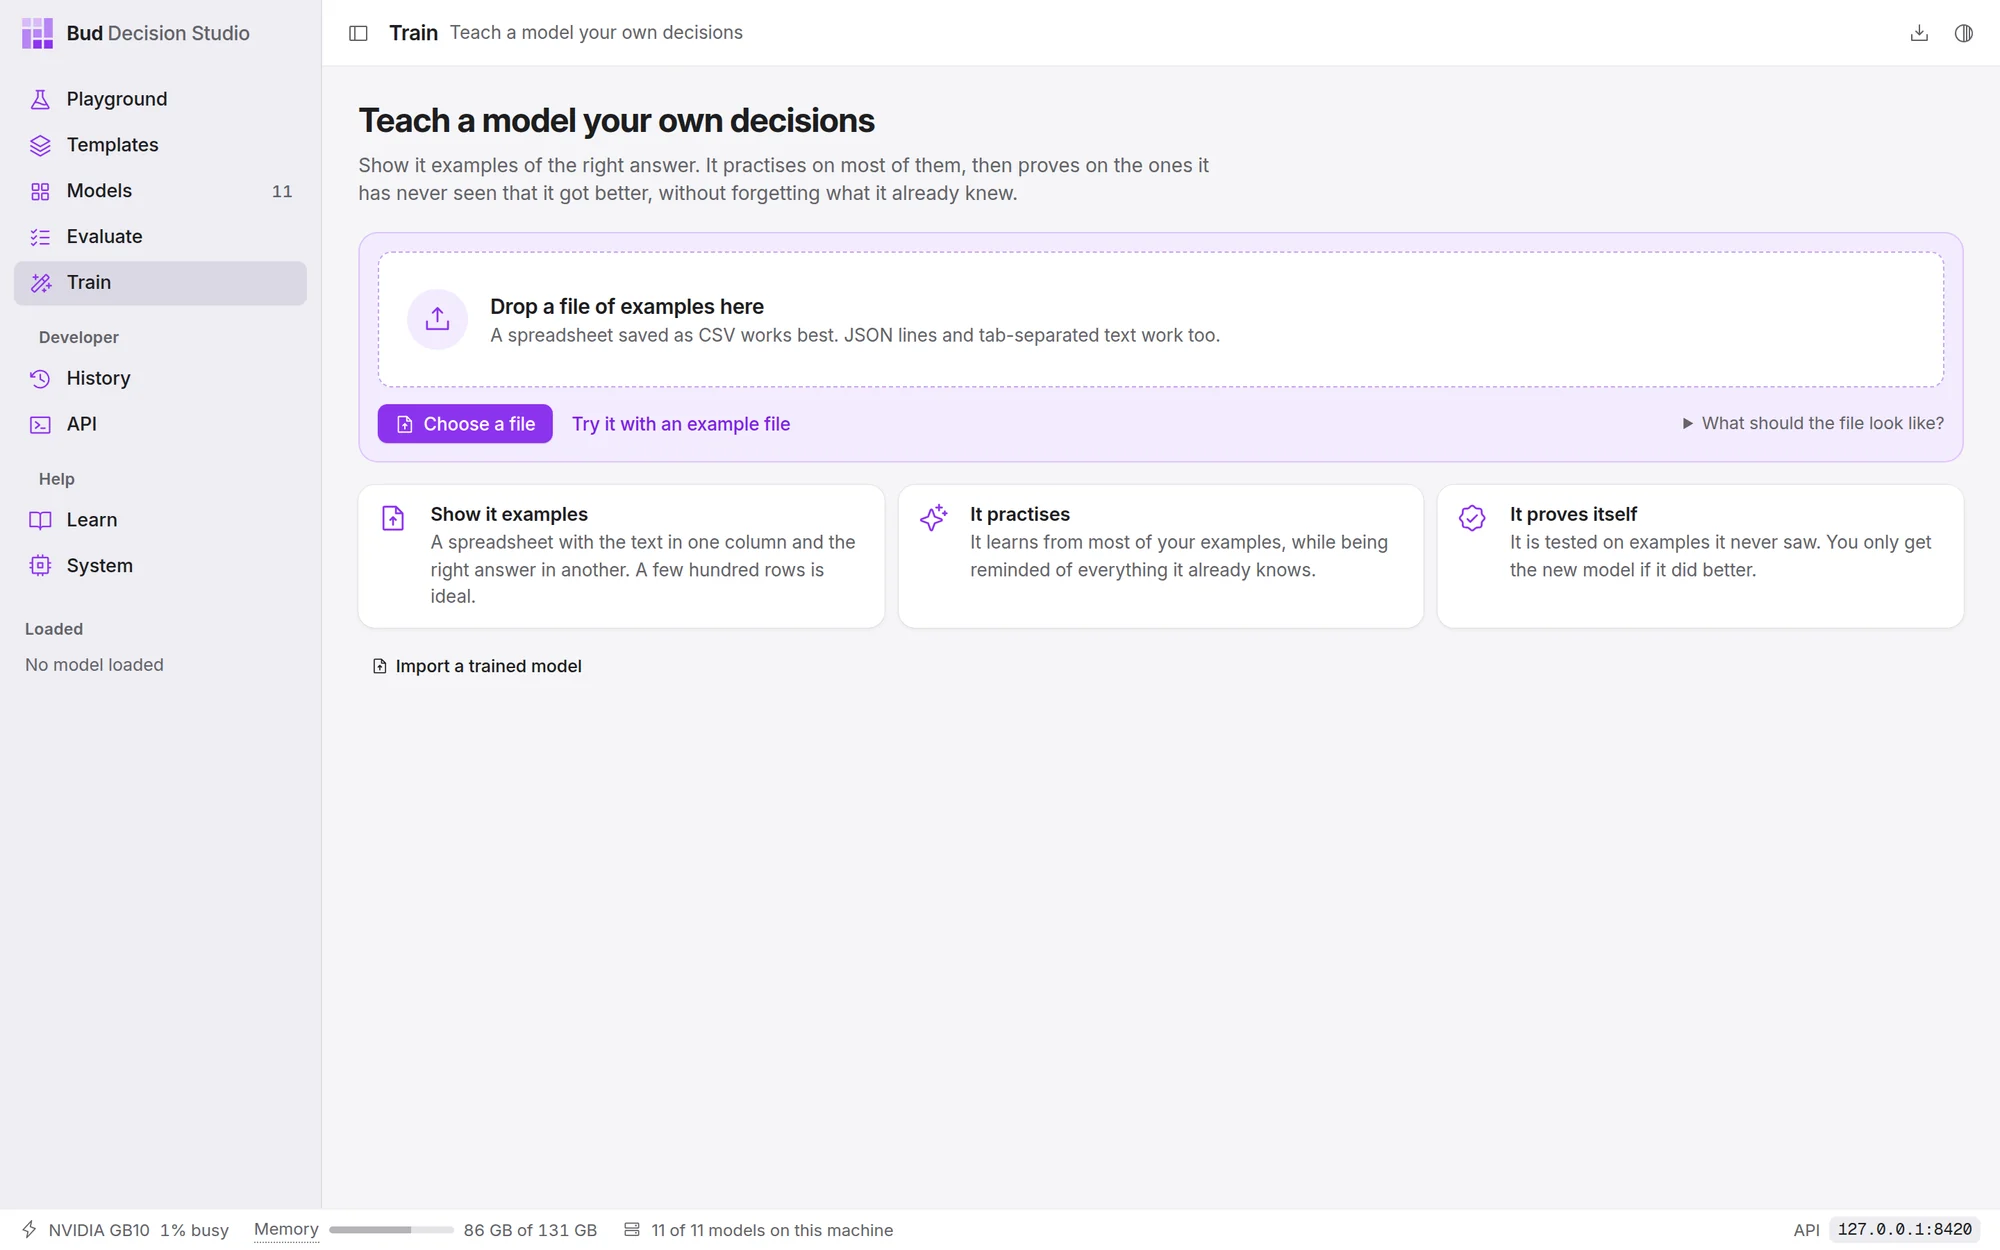Viewport: 2000px width, 1250px height.
Task: Click the download icon in the header
Action: [x=1919, y=33]
